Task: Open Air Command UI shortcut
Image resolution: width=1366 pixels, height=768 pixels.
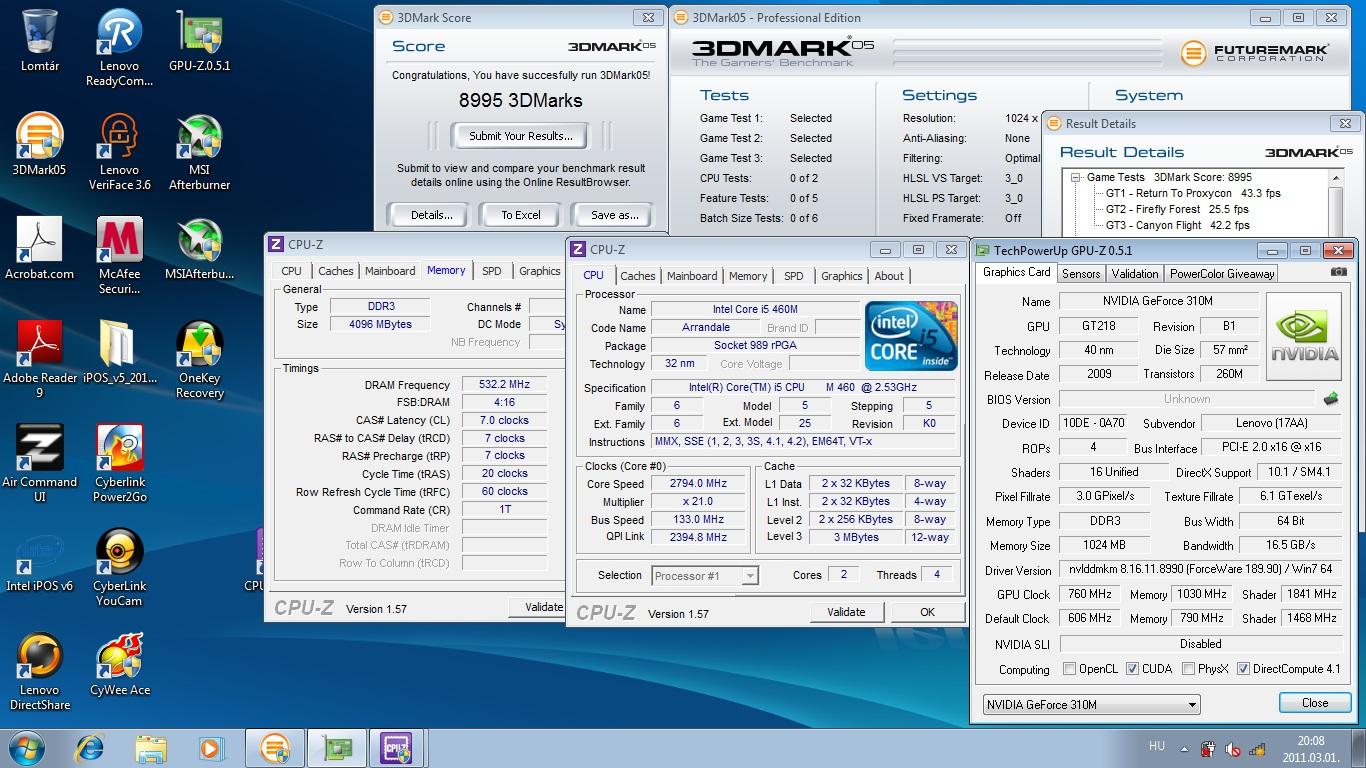Action: (x=39, y=464)
